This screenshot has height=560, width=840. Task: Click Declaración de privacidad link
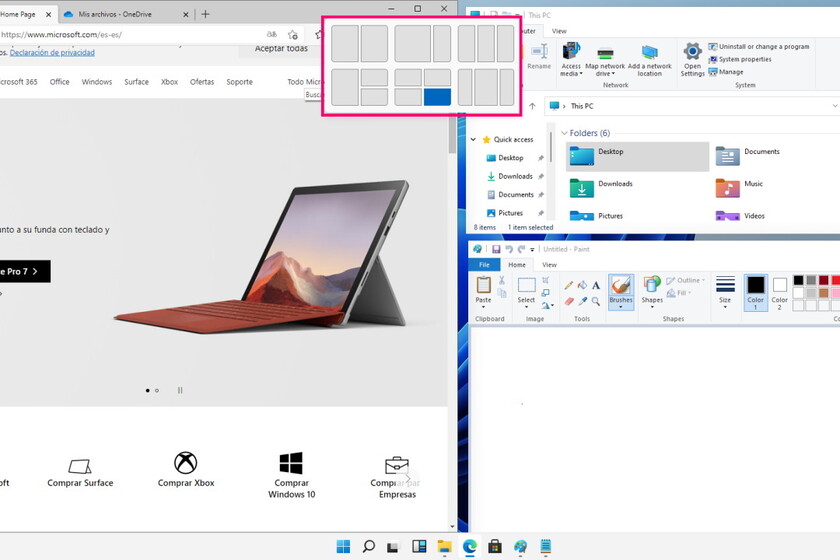(x=52, y=53)
